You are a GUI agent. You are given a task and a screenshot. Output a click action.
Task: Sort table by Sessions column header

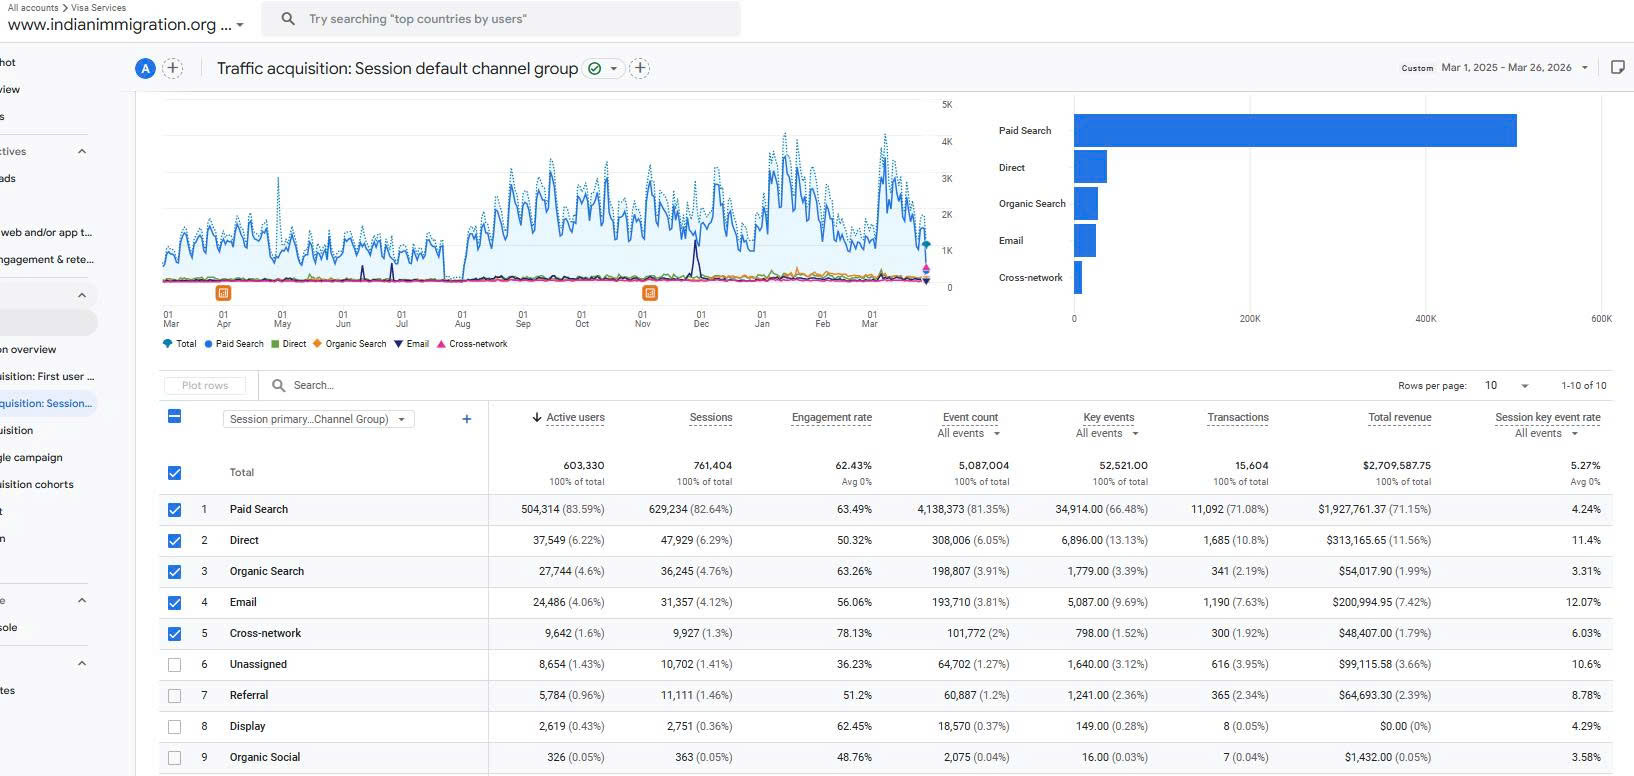click(710, 417)
